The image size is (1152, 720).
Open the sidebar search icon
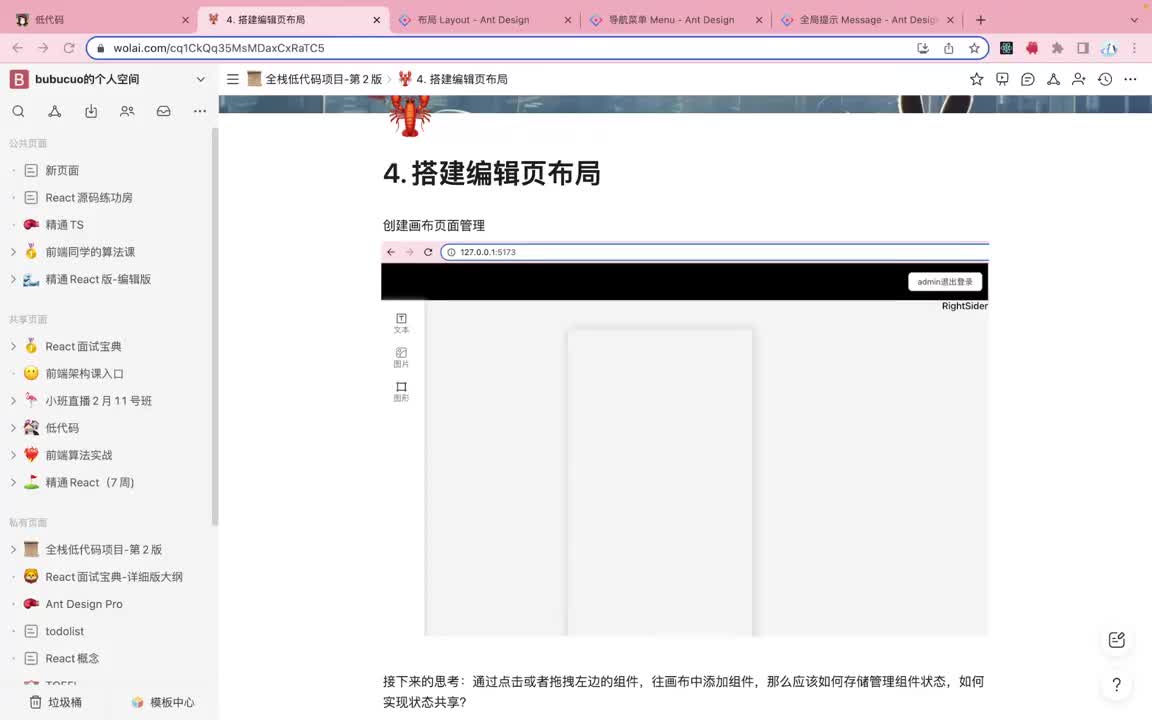click(x=18, y=111)
